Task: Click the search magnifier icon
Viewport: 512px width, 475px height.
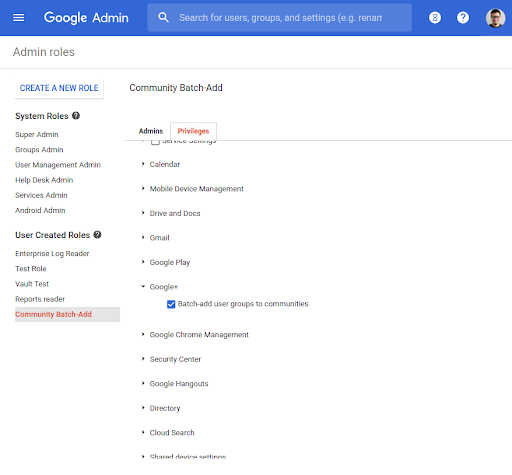Action: (x=163, y=17)
